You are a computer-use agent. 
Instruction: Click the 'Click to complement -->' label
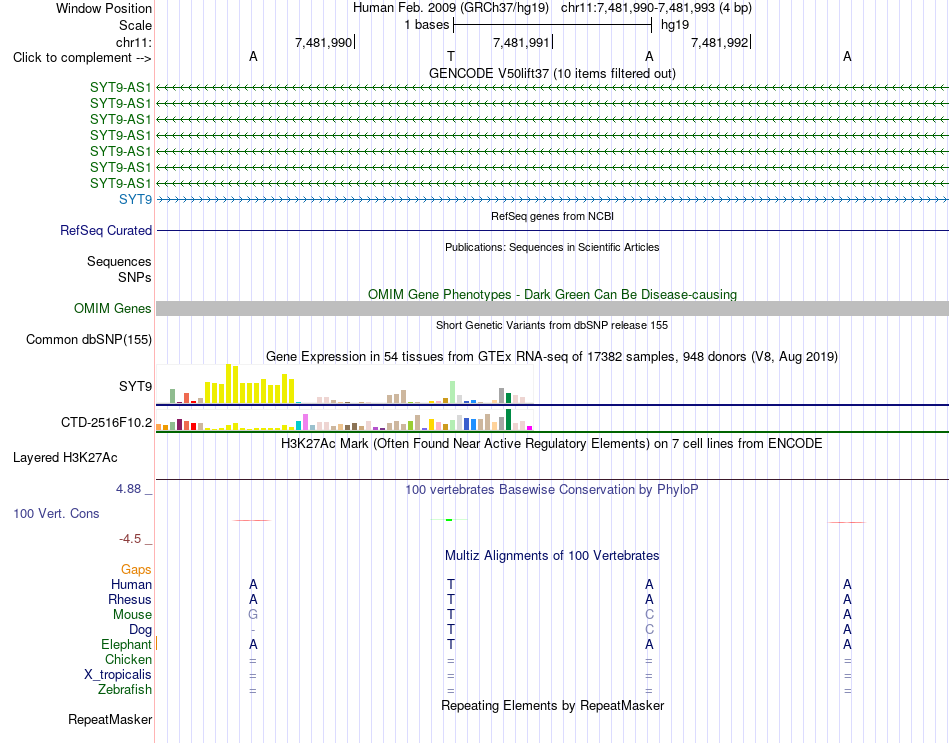coord(82,58)
